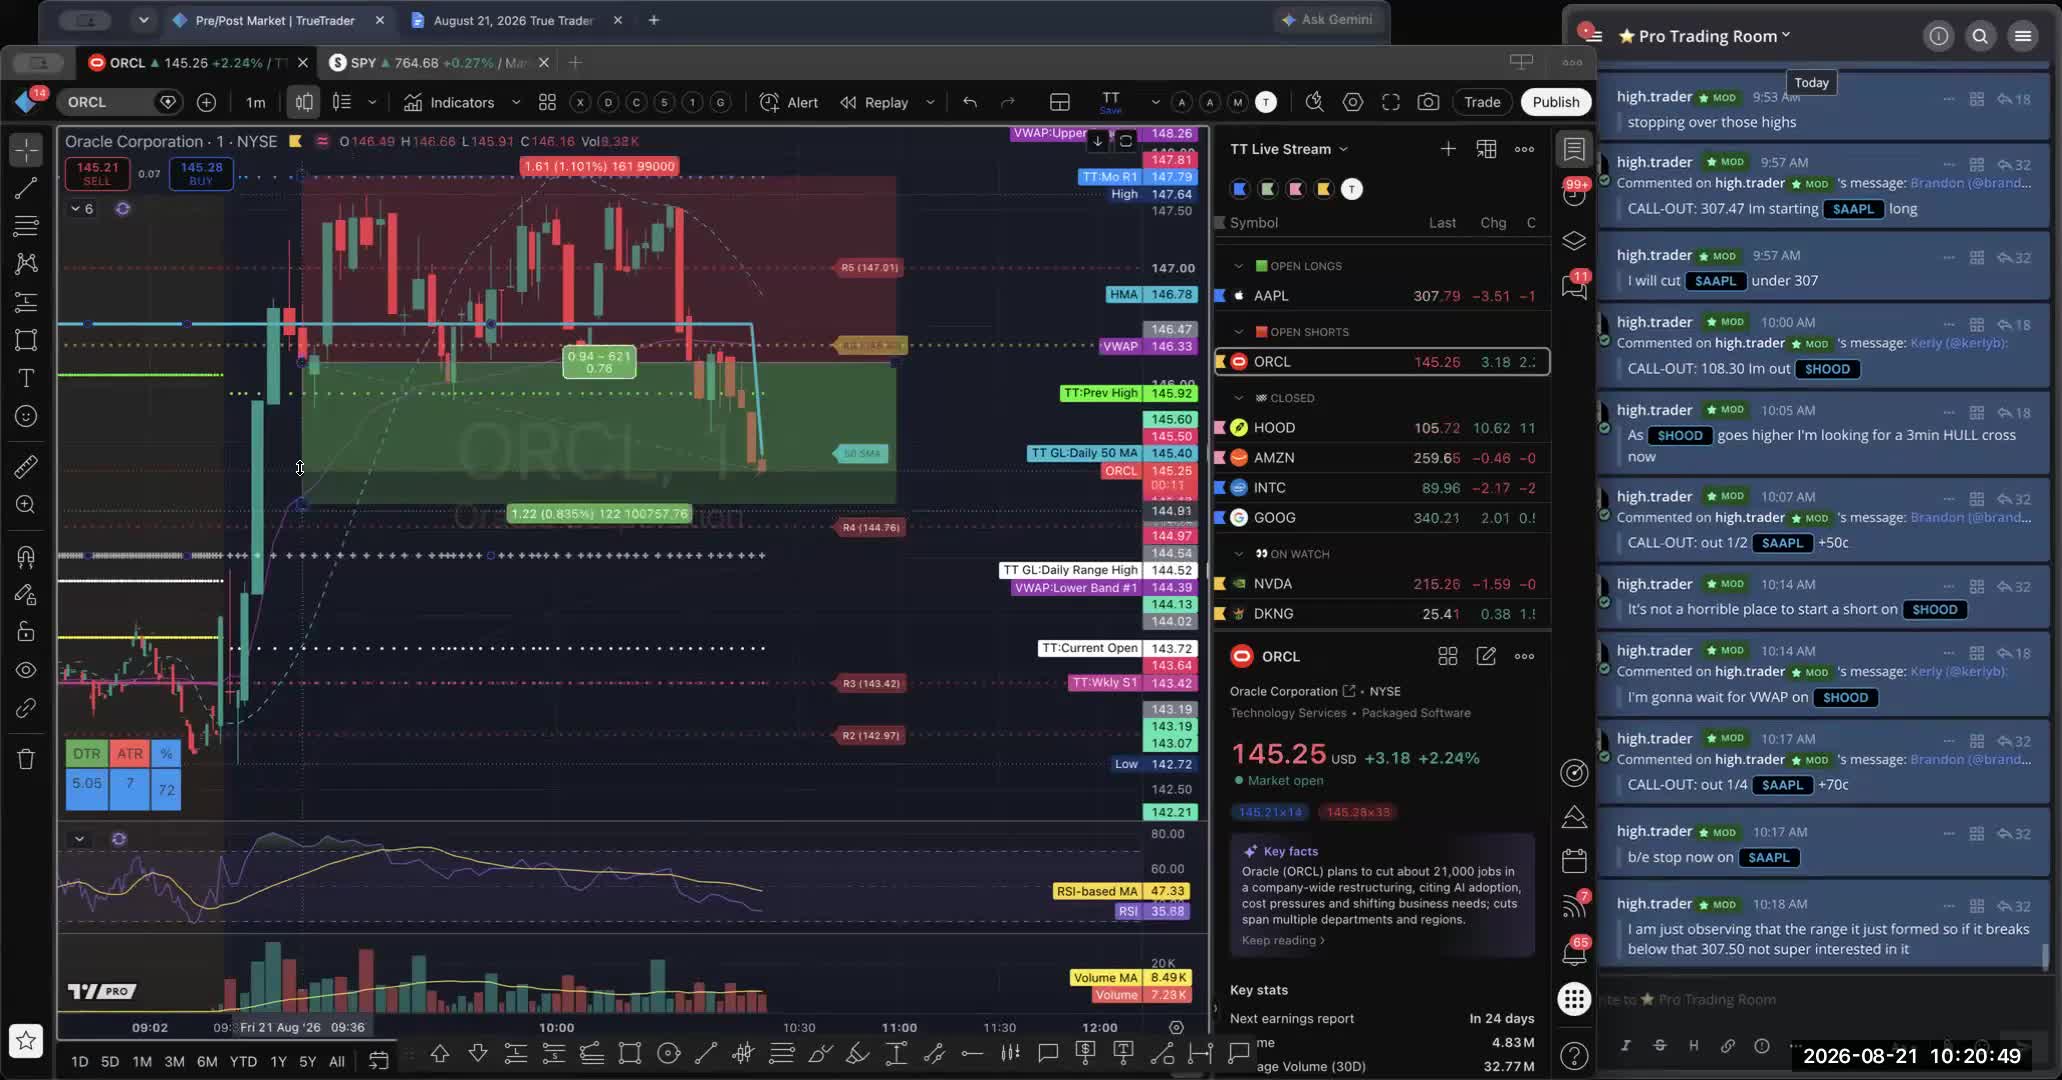The width and height of the screenshot is (2062, 1080).
Task: Collapse the On Watch section
Action: pyautogui.click(x=1239, y=554)
